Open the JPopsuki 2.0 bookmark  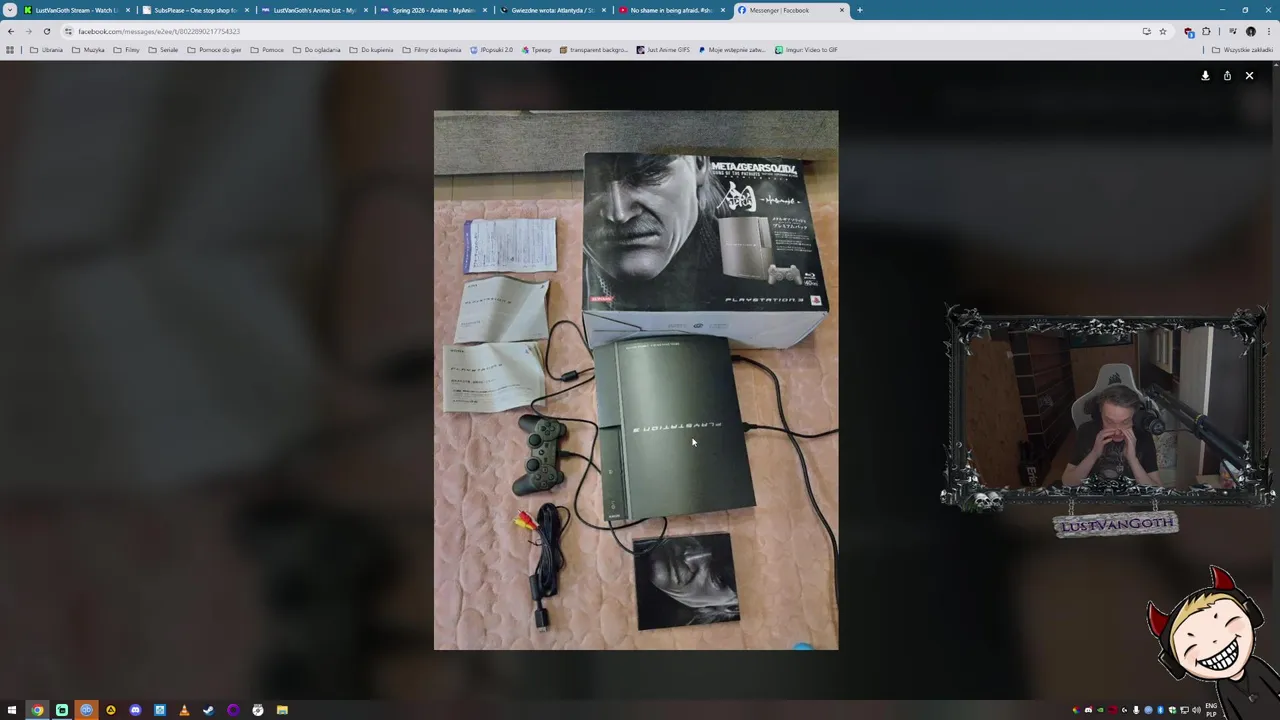click(491, 49)
